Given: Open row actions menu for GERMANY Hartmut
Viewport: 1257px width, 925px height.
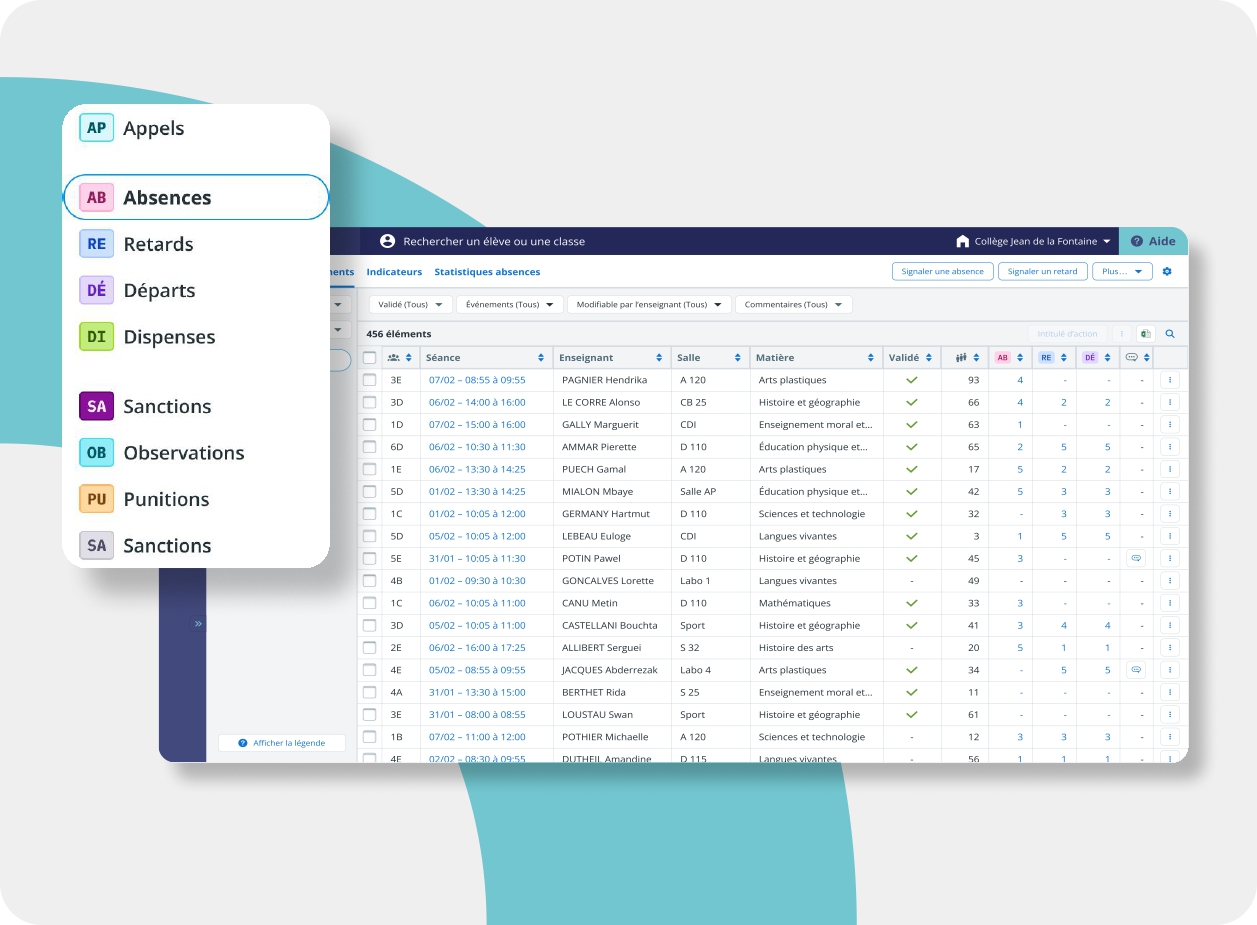Looking at the screenshot, I should coord(1170,514).
